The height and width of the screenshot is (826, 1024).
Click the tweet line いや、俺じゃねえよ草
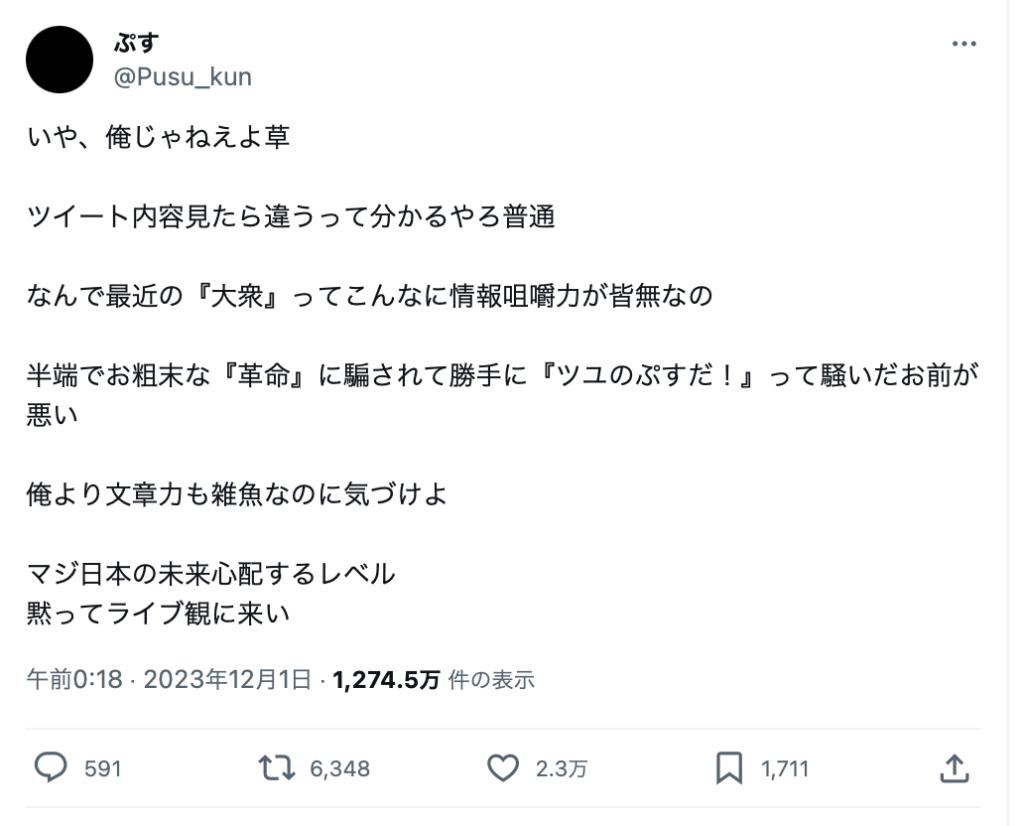tap(158, 137)
